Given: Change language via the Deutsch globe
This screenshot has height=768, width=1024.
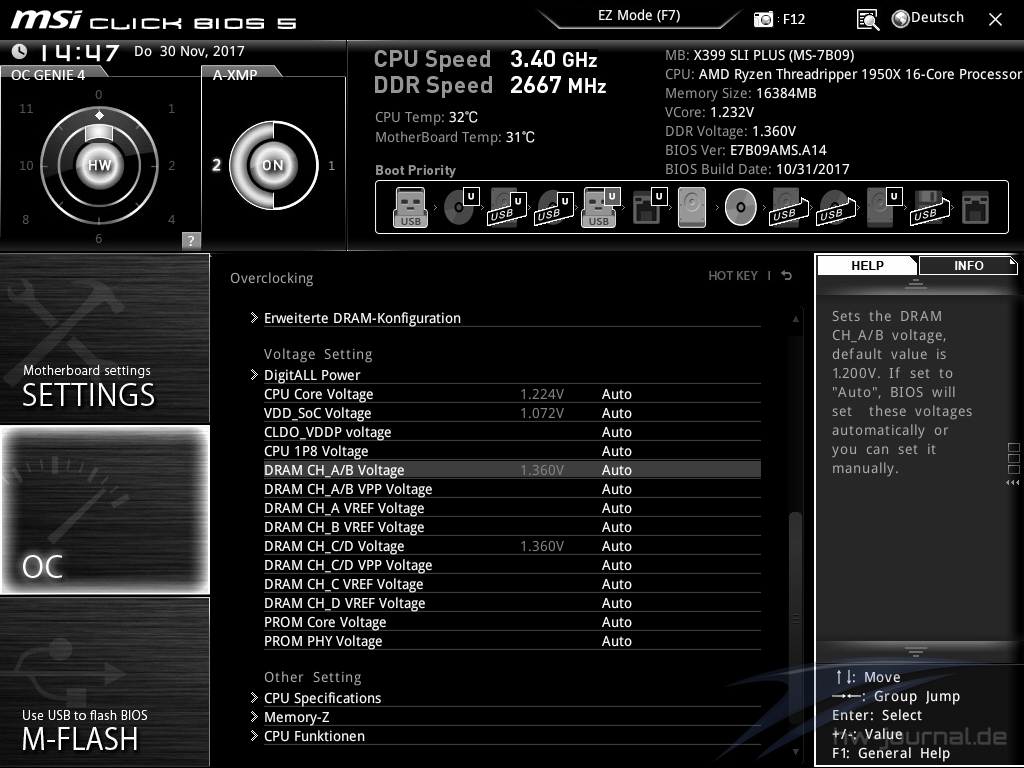Looking at the screenshot, I should point(928,18).
